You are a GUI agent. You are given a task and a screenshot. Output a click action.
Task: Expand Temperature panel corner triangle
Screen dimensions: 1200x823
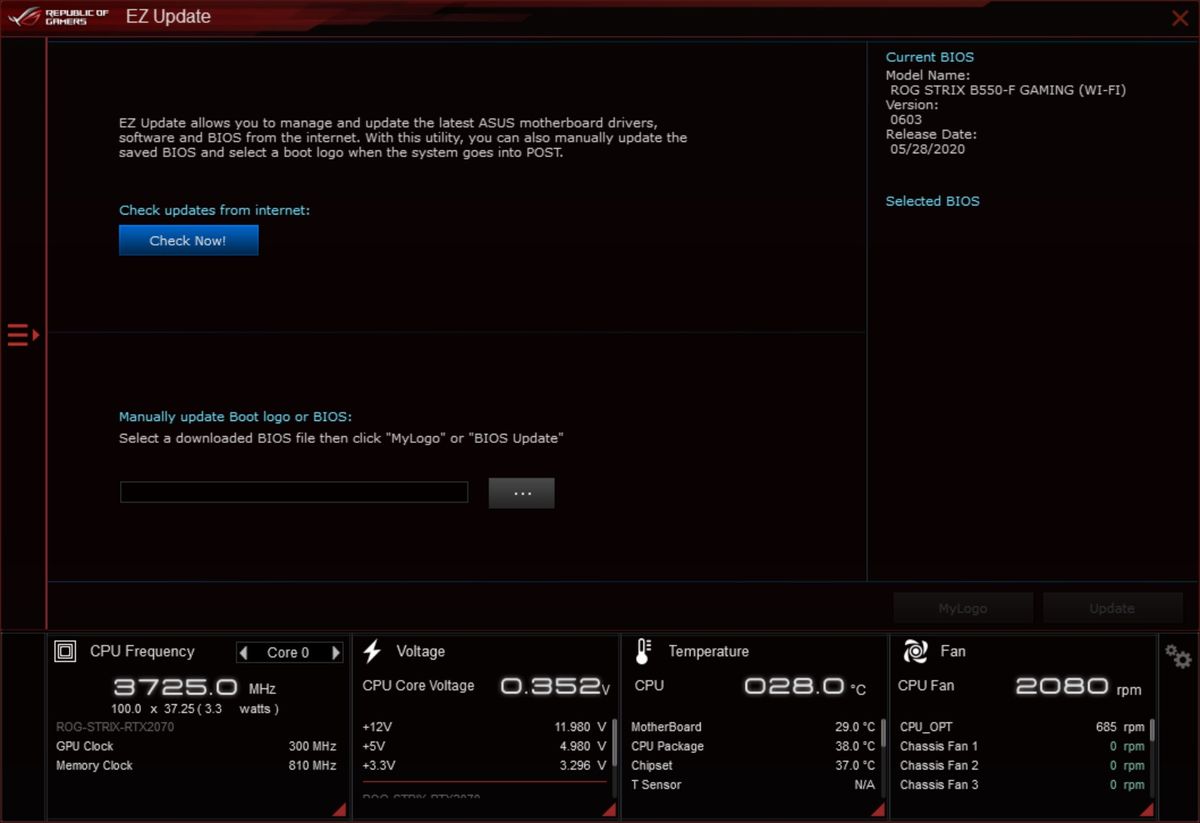coord(877,809)
